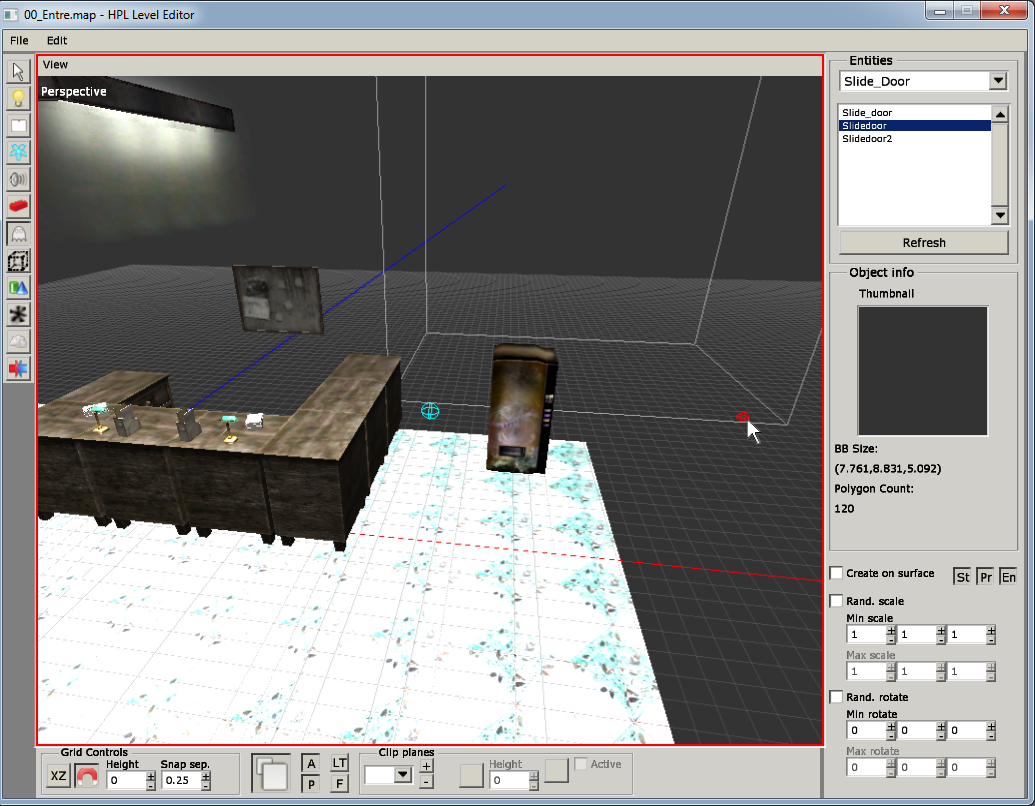Expand the Clip planes dropdown

point(403,774)
